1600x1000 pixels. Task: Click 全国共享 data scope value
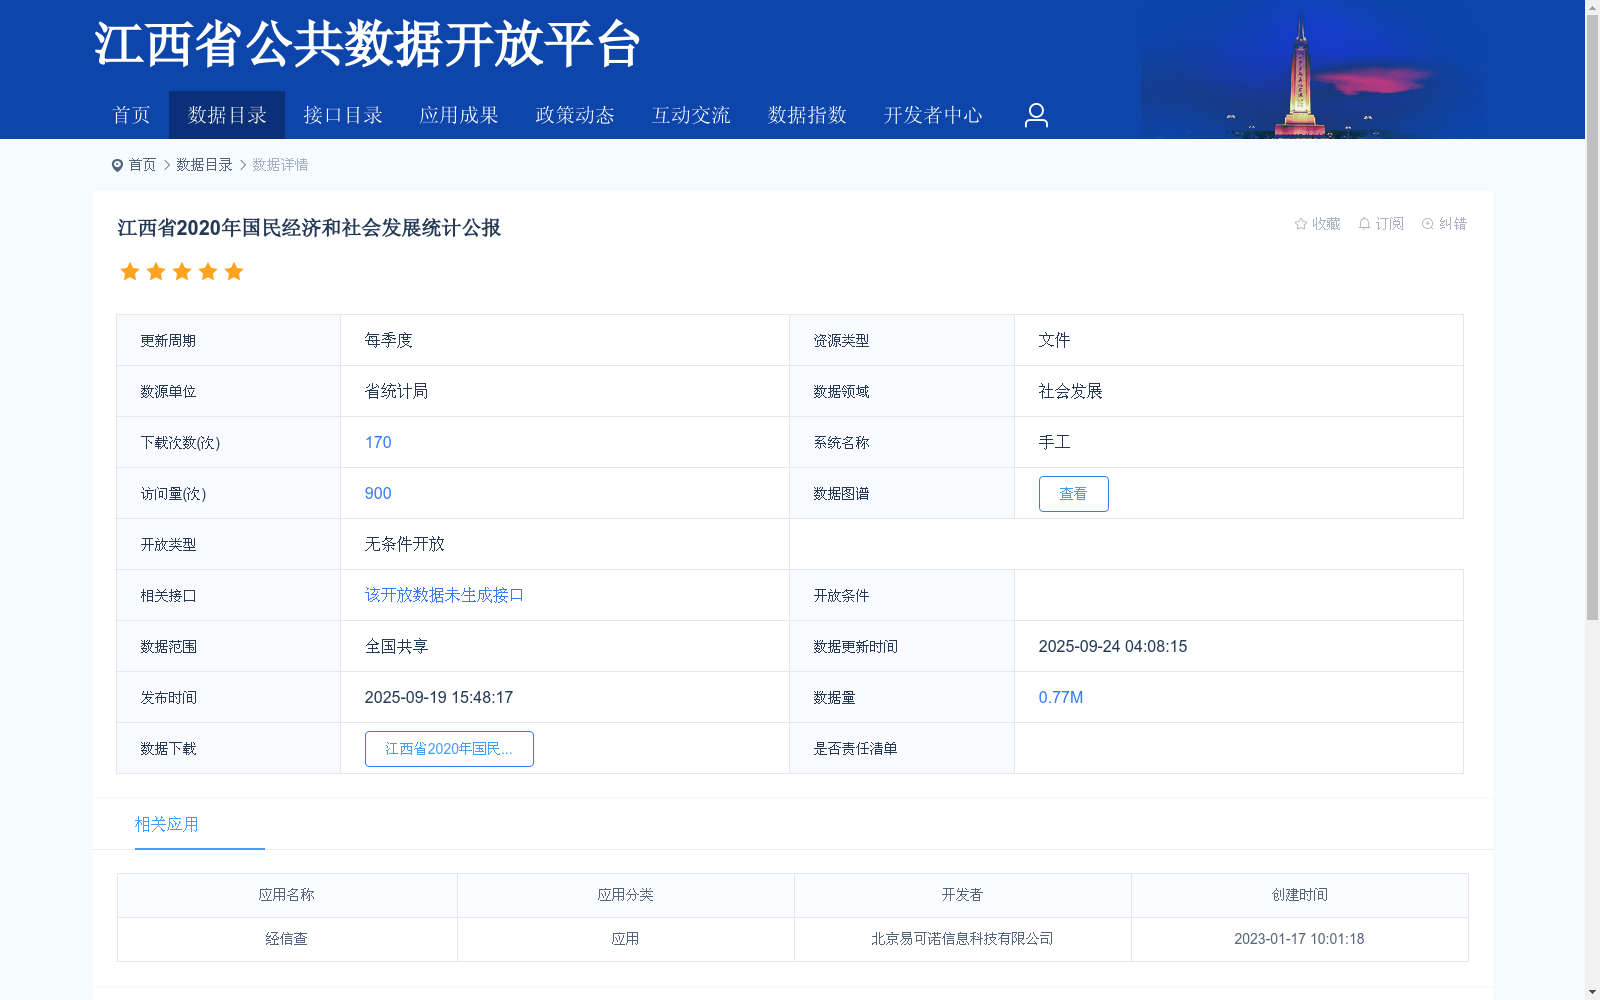coord(396,646)
